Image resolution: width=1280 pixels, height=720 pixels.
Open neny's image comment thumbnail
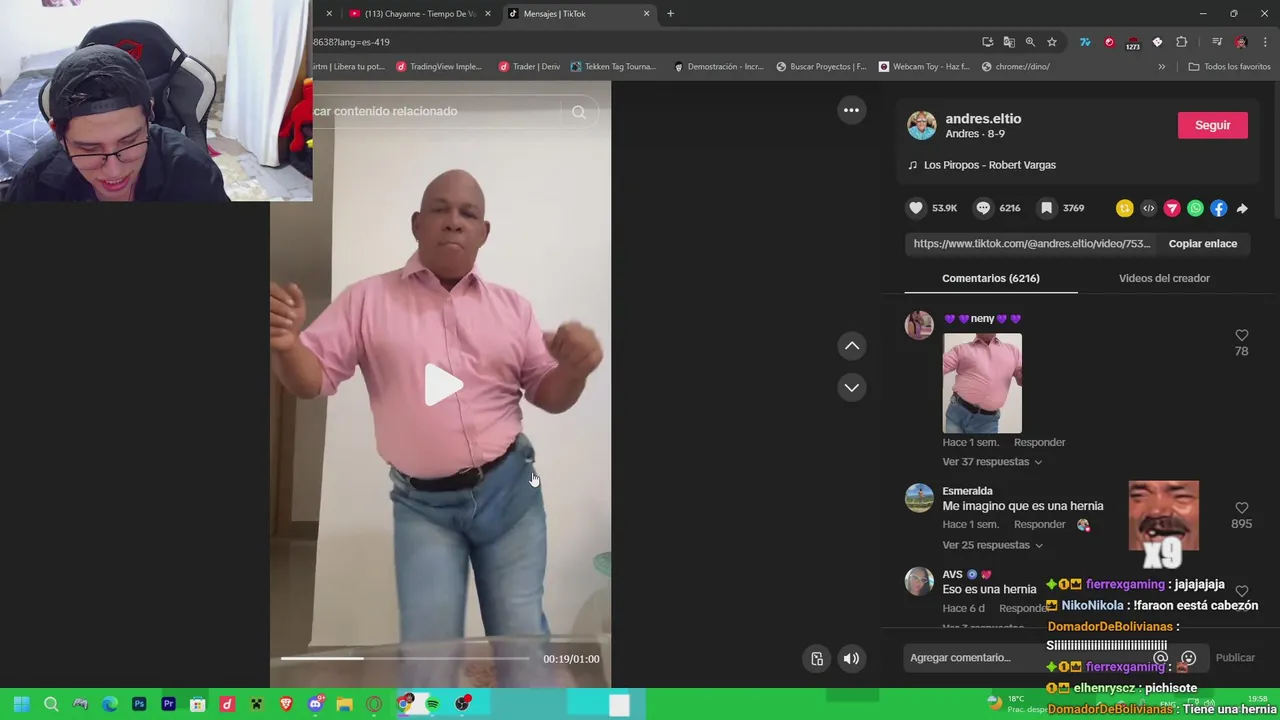point(982,383)
